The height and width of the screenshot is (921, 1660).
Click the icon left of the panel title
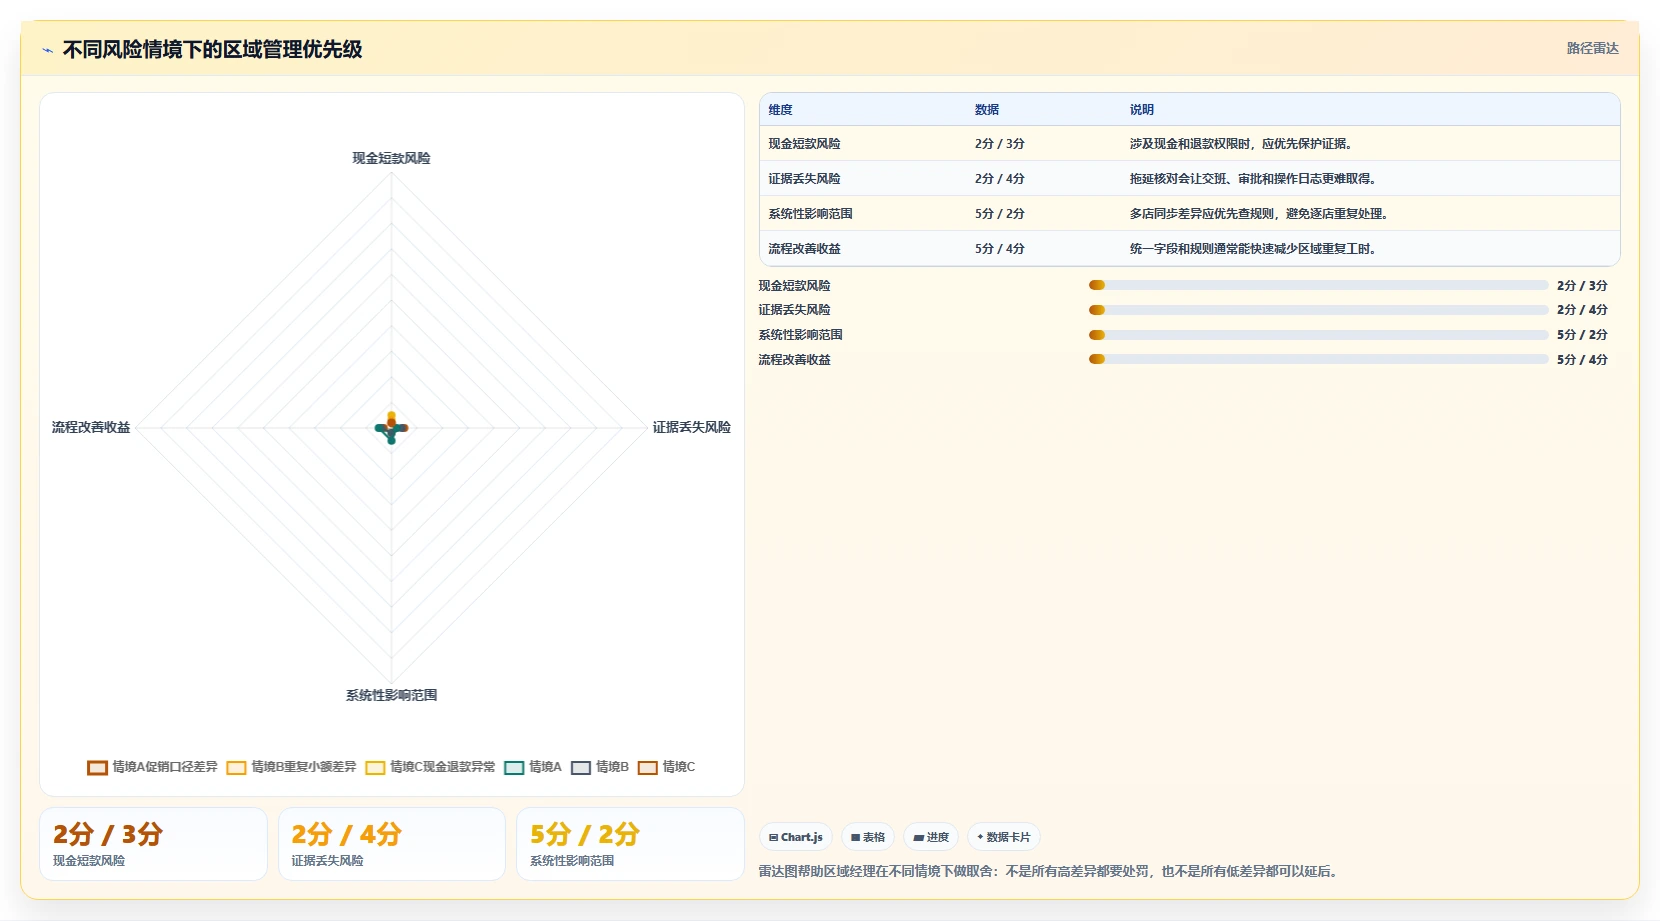pos(47,50)
